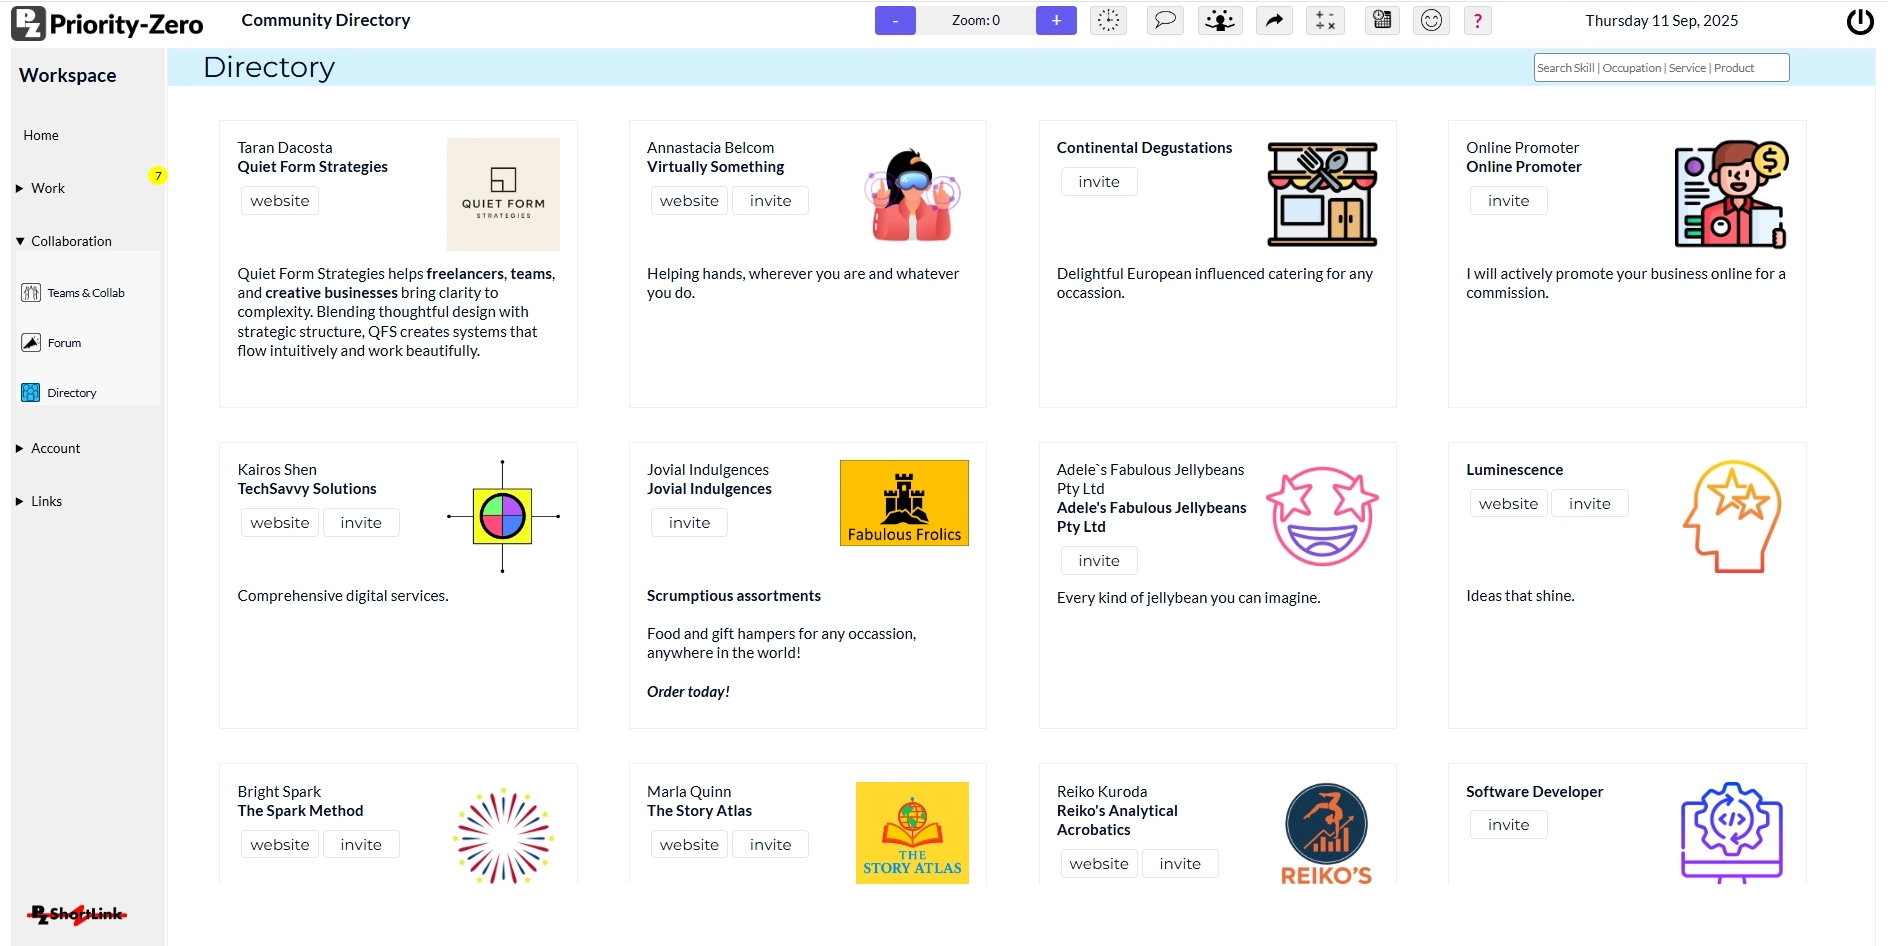The image size is (1888, 946).
Task: Invite Continental Degustations
Action: tap(1099, 182)
